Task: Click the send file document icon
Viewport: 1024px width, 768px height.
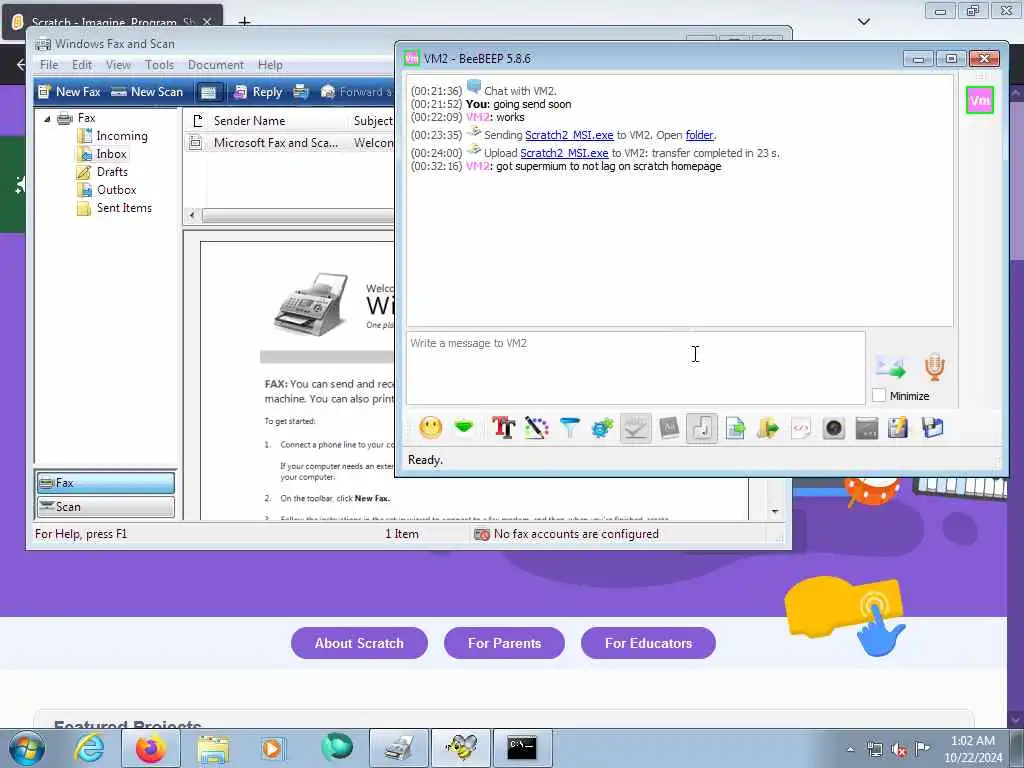Action: tap(735, 428)
